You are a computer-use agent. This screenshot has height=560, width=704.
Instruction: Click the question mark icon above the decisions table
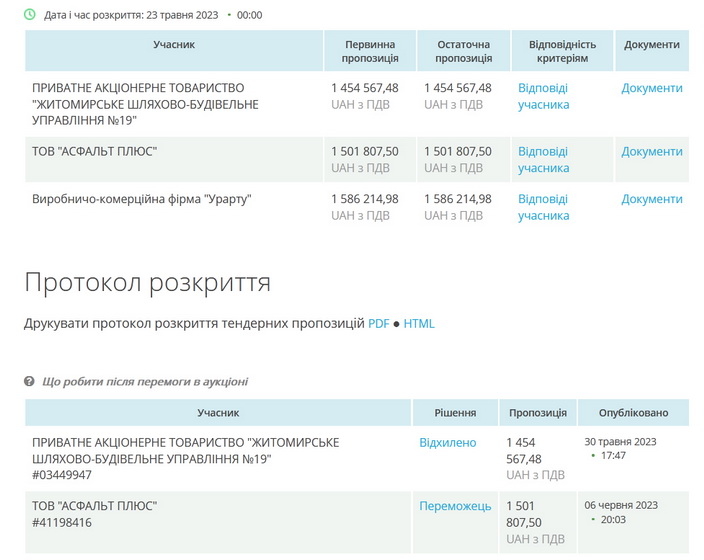pos(30,382)
